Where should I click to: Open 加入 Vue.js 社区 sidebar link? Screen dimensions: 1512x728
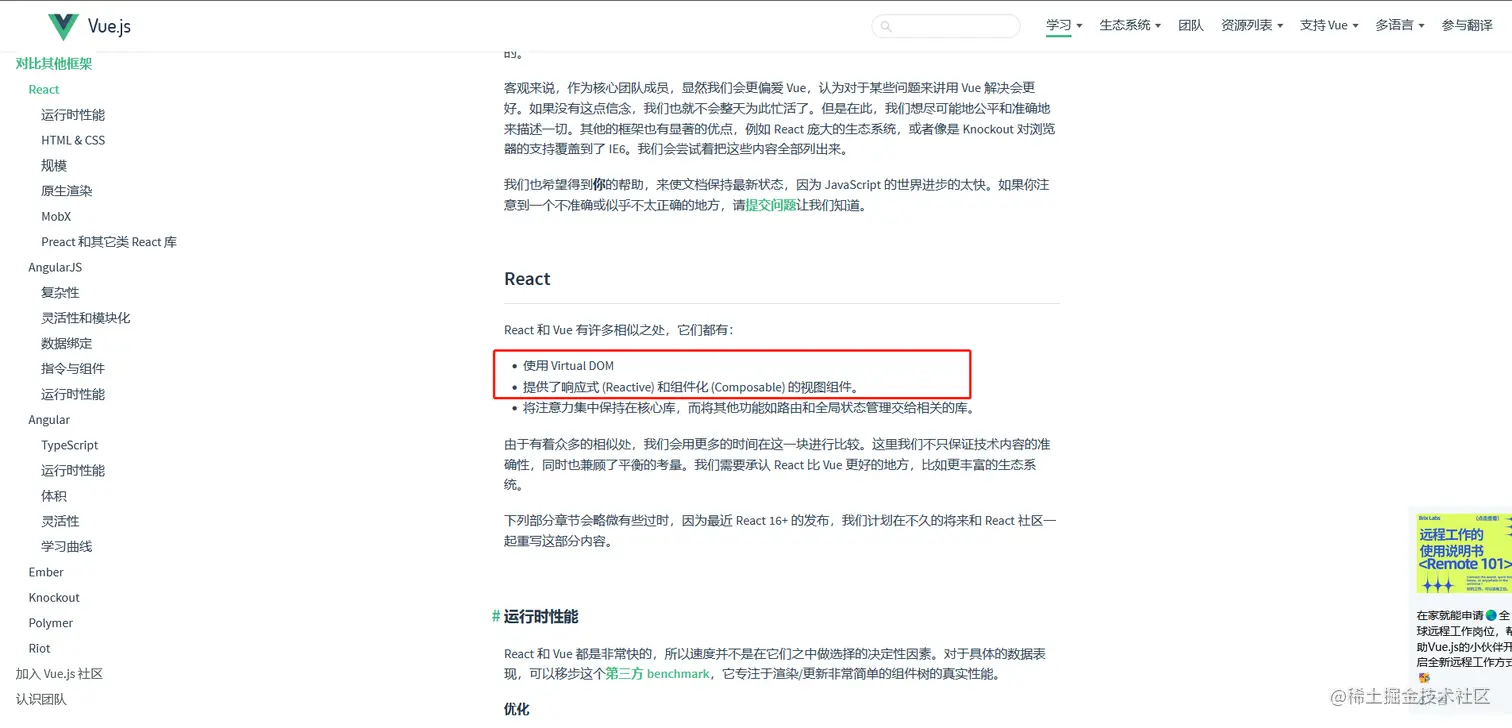pyautogui.click(x=59, y=674)
